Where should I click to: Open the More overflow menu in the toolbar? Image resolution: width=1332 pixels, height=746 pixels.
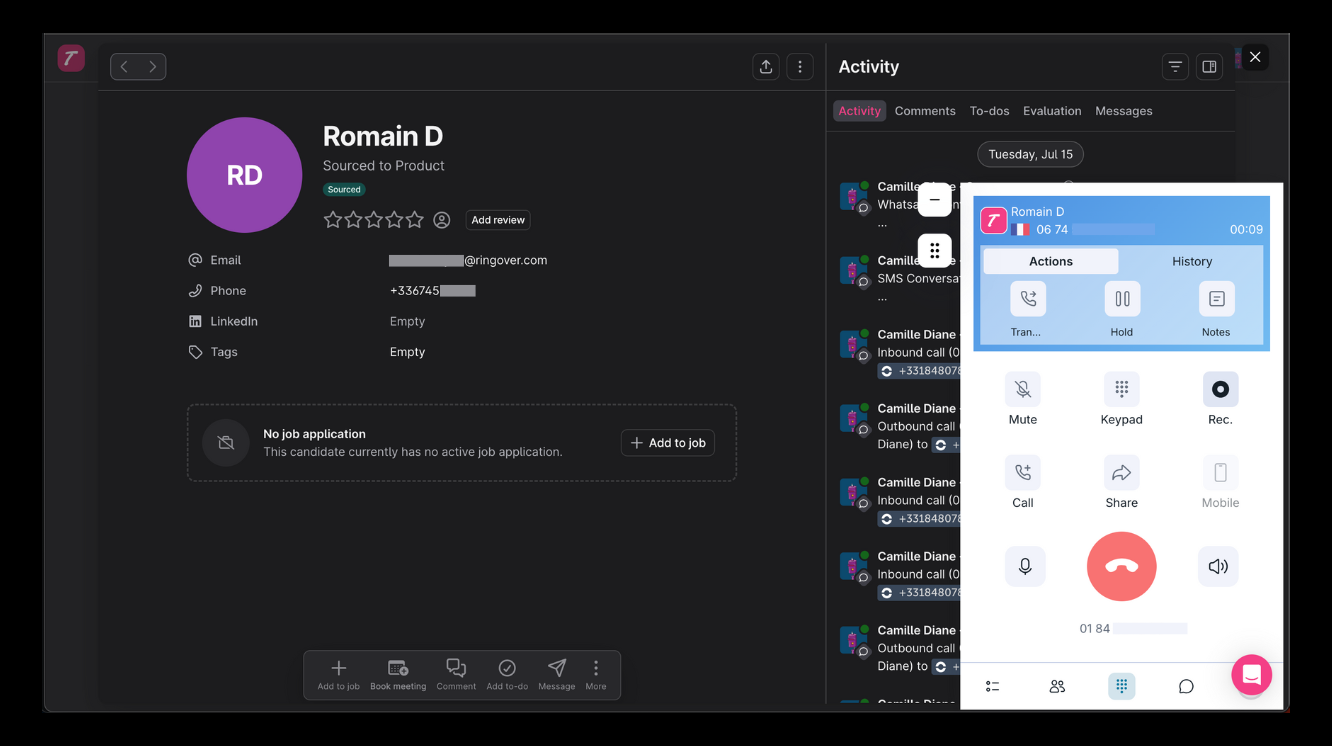click(x=596, y=674)
